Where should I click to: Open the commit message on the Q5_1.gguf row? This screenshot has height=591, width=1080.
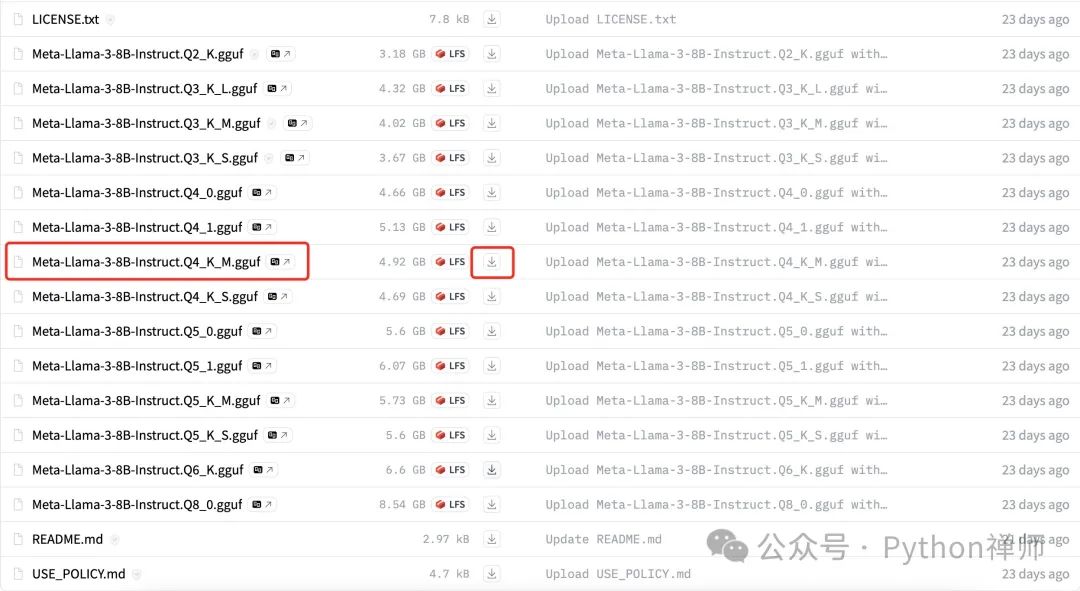pos(716,366)
